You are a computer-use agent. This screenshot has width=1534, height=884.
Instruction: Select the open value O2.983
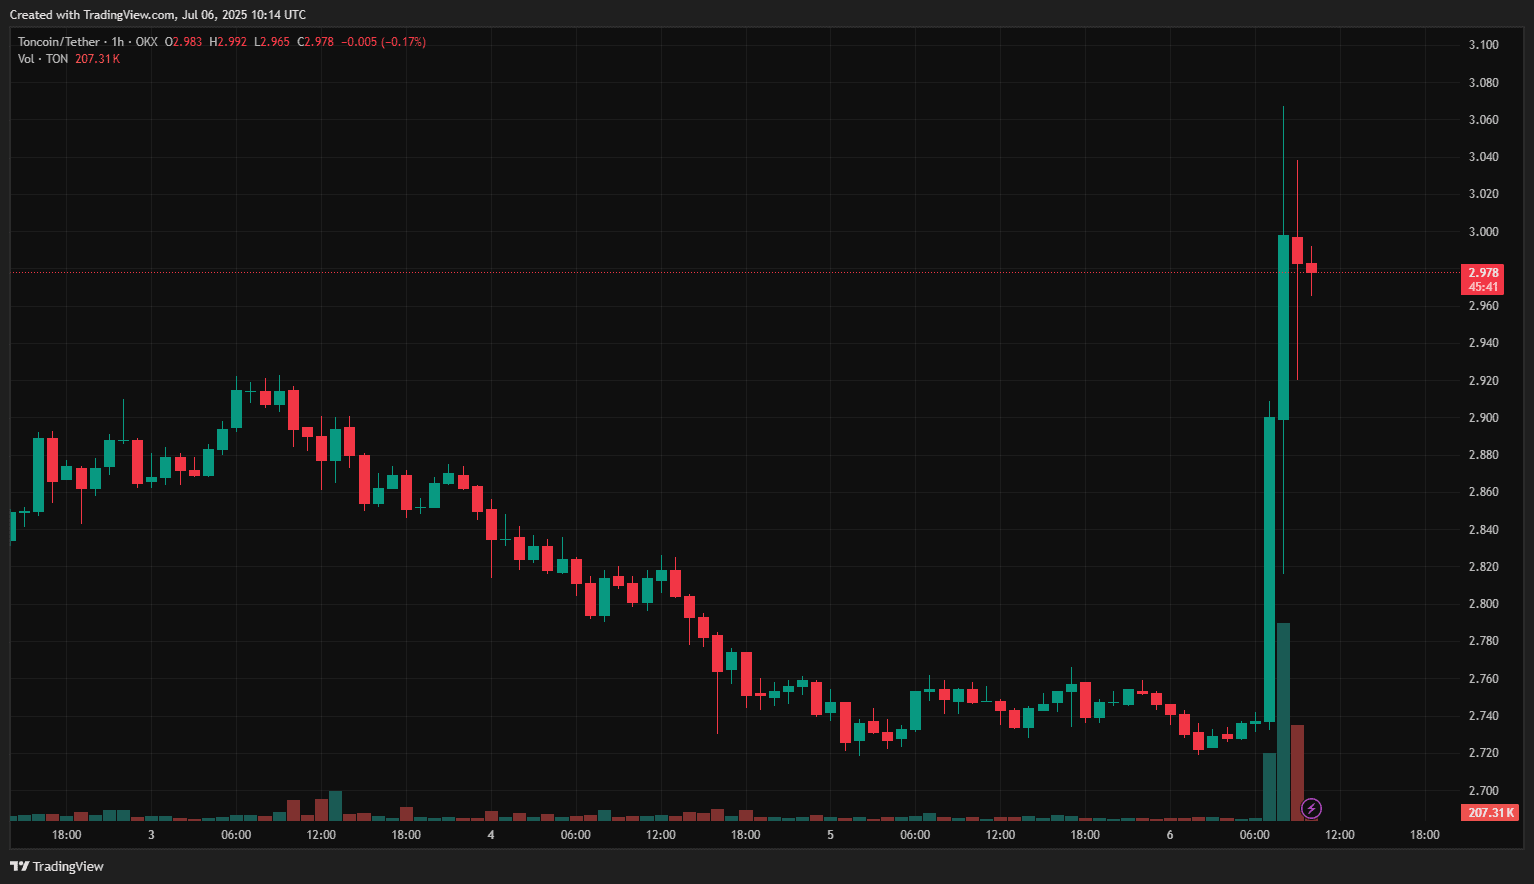183,42
